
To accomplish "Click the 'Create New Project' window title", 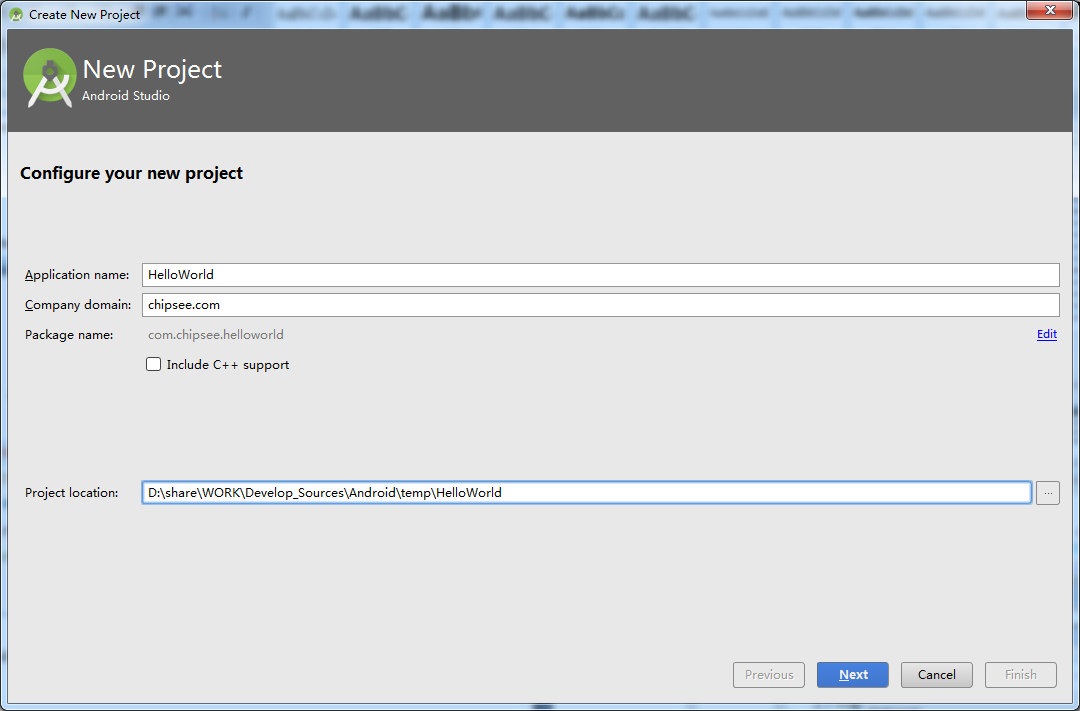I will (x=85, y=14).
